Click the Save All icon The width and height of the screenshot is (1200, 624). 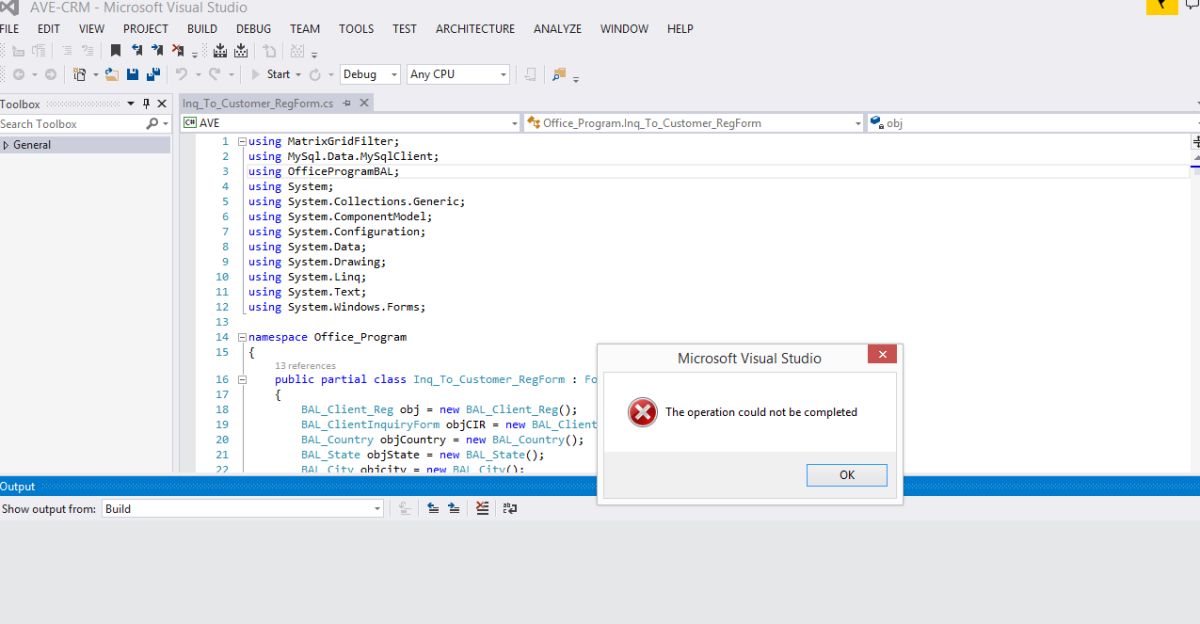154,74
